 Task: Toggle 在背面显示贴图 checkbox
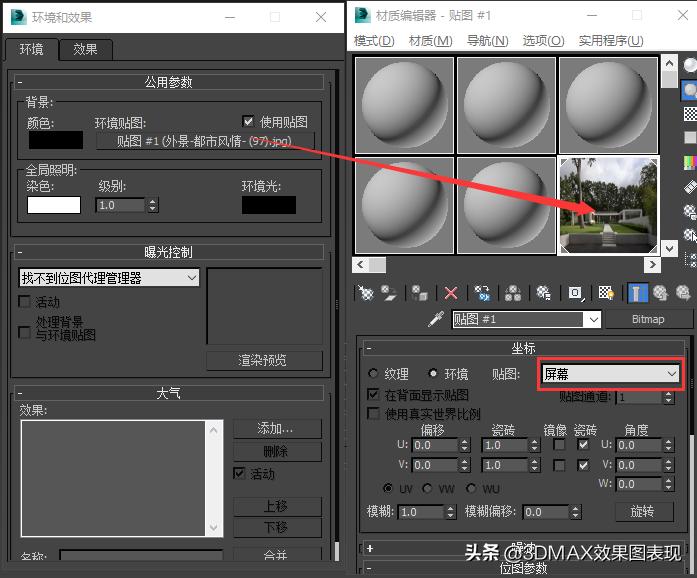pyautogui.click(x=373, y=394)
